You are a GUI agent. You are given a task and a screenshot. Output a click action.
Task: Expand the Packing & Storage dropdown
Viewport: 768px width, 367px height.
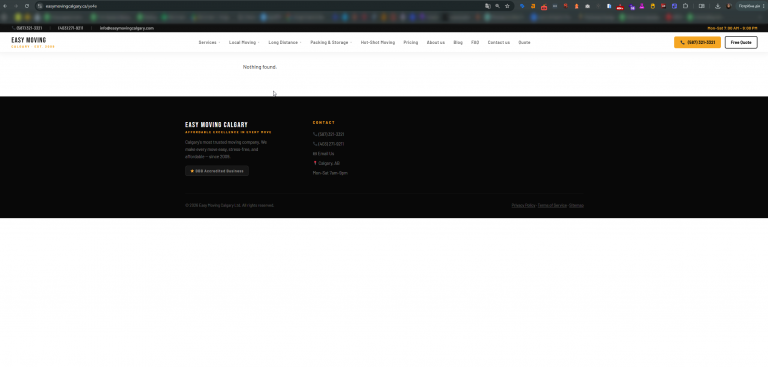click(x=331, y=43)
